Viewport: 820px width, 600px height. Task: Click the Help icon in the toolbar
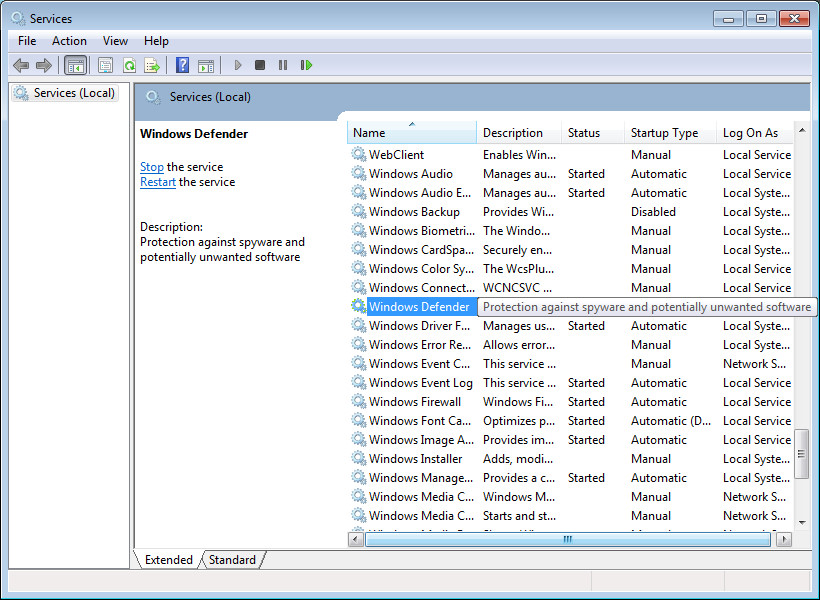point(182,64)
